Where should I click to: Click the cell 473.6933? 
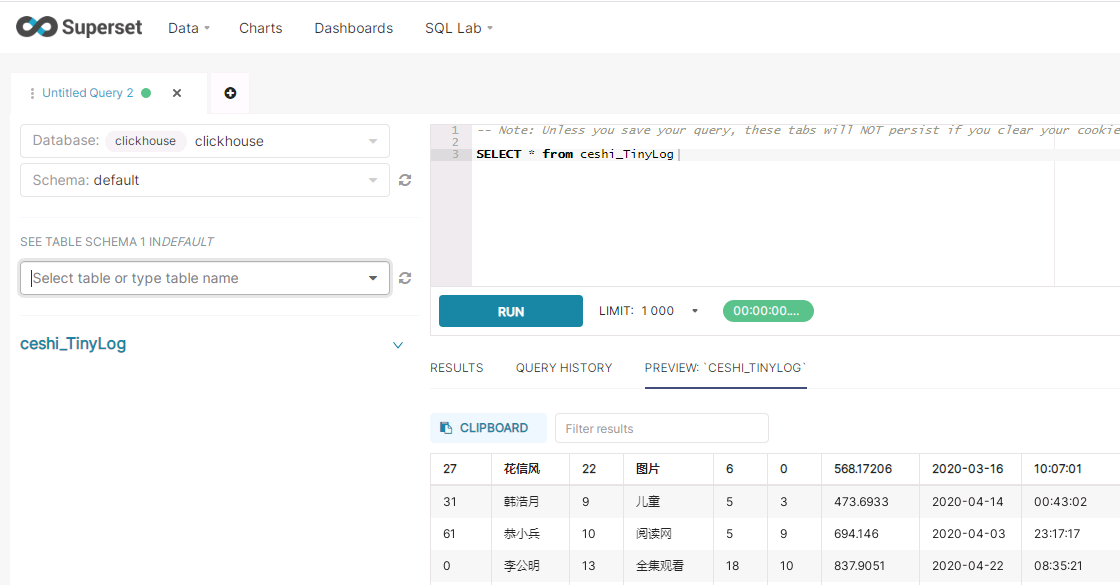tap(870, 501)
